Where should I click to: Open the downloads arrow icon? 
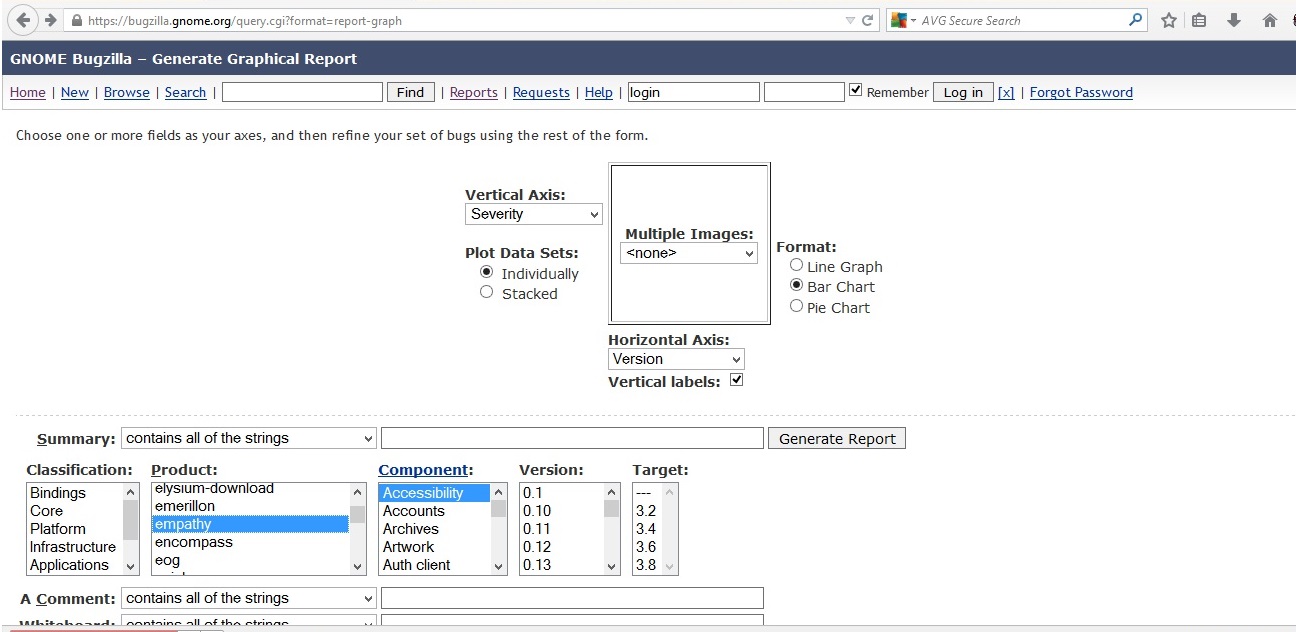click(x=1234, y=20)
